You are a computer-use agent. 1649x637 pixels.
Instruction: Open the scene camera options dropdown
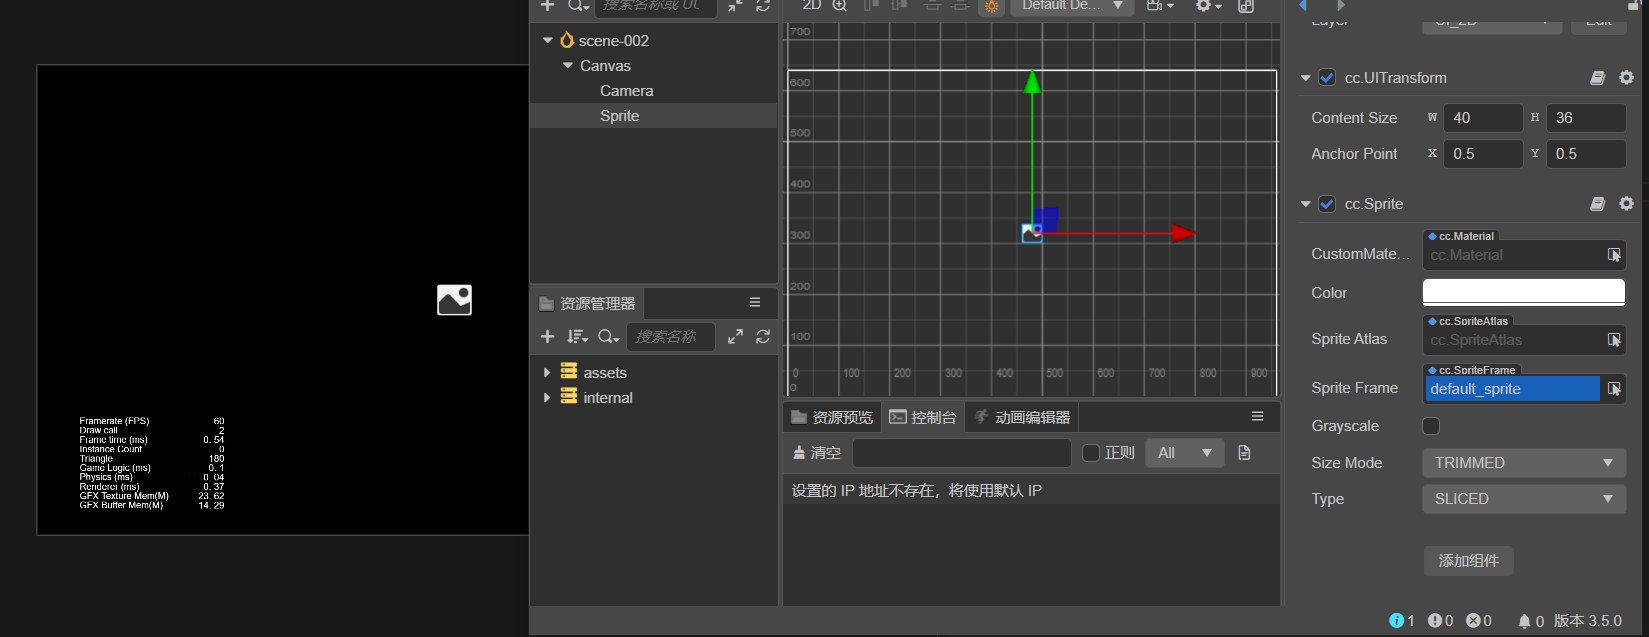[1160, 6]
